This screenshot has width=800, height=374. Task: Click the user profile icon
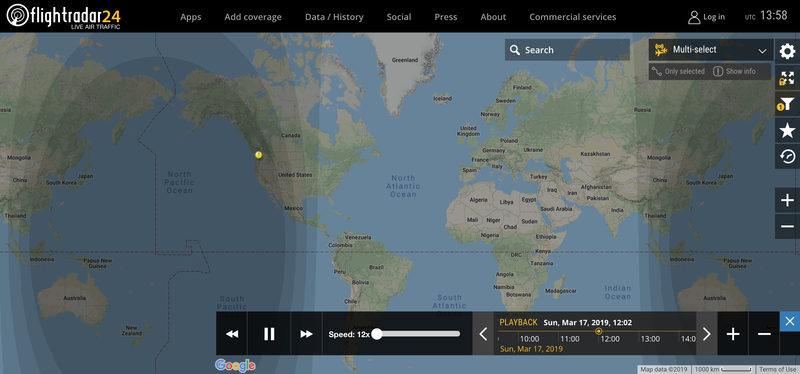coord(694,17)
